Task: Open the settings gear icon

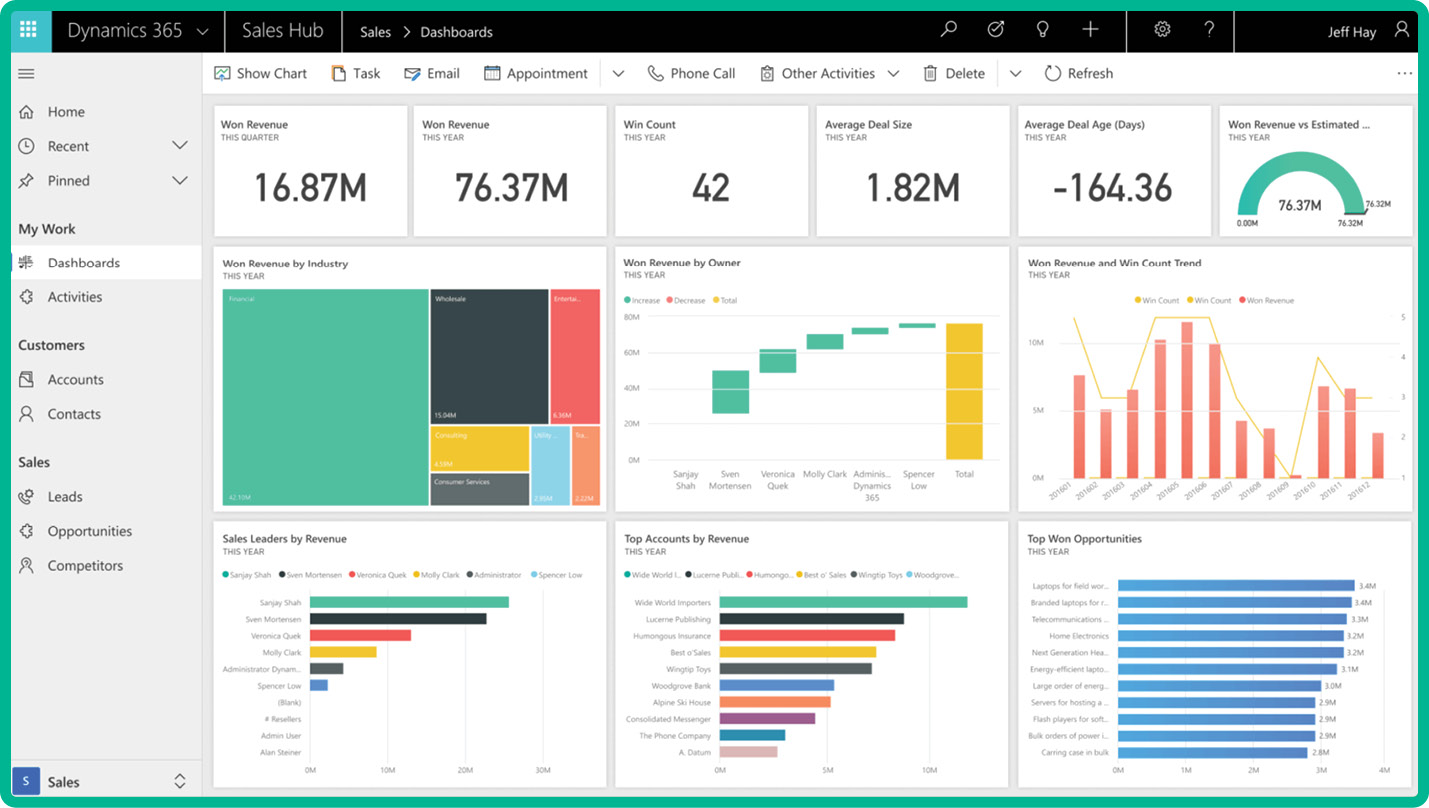Action: (1162, 30)
